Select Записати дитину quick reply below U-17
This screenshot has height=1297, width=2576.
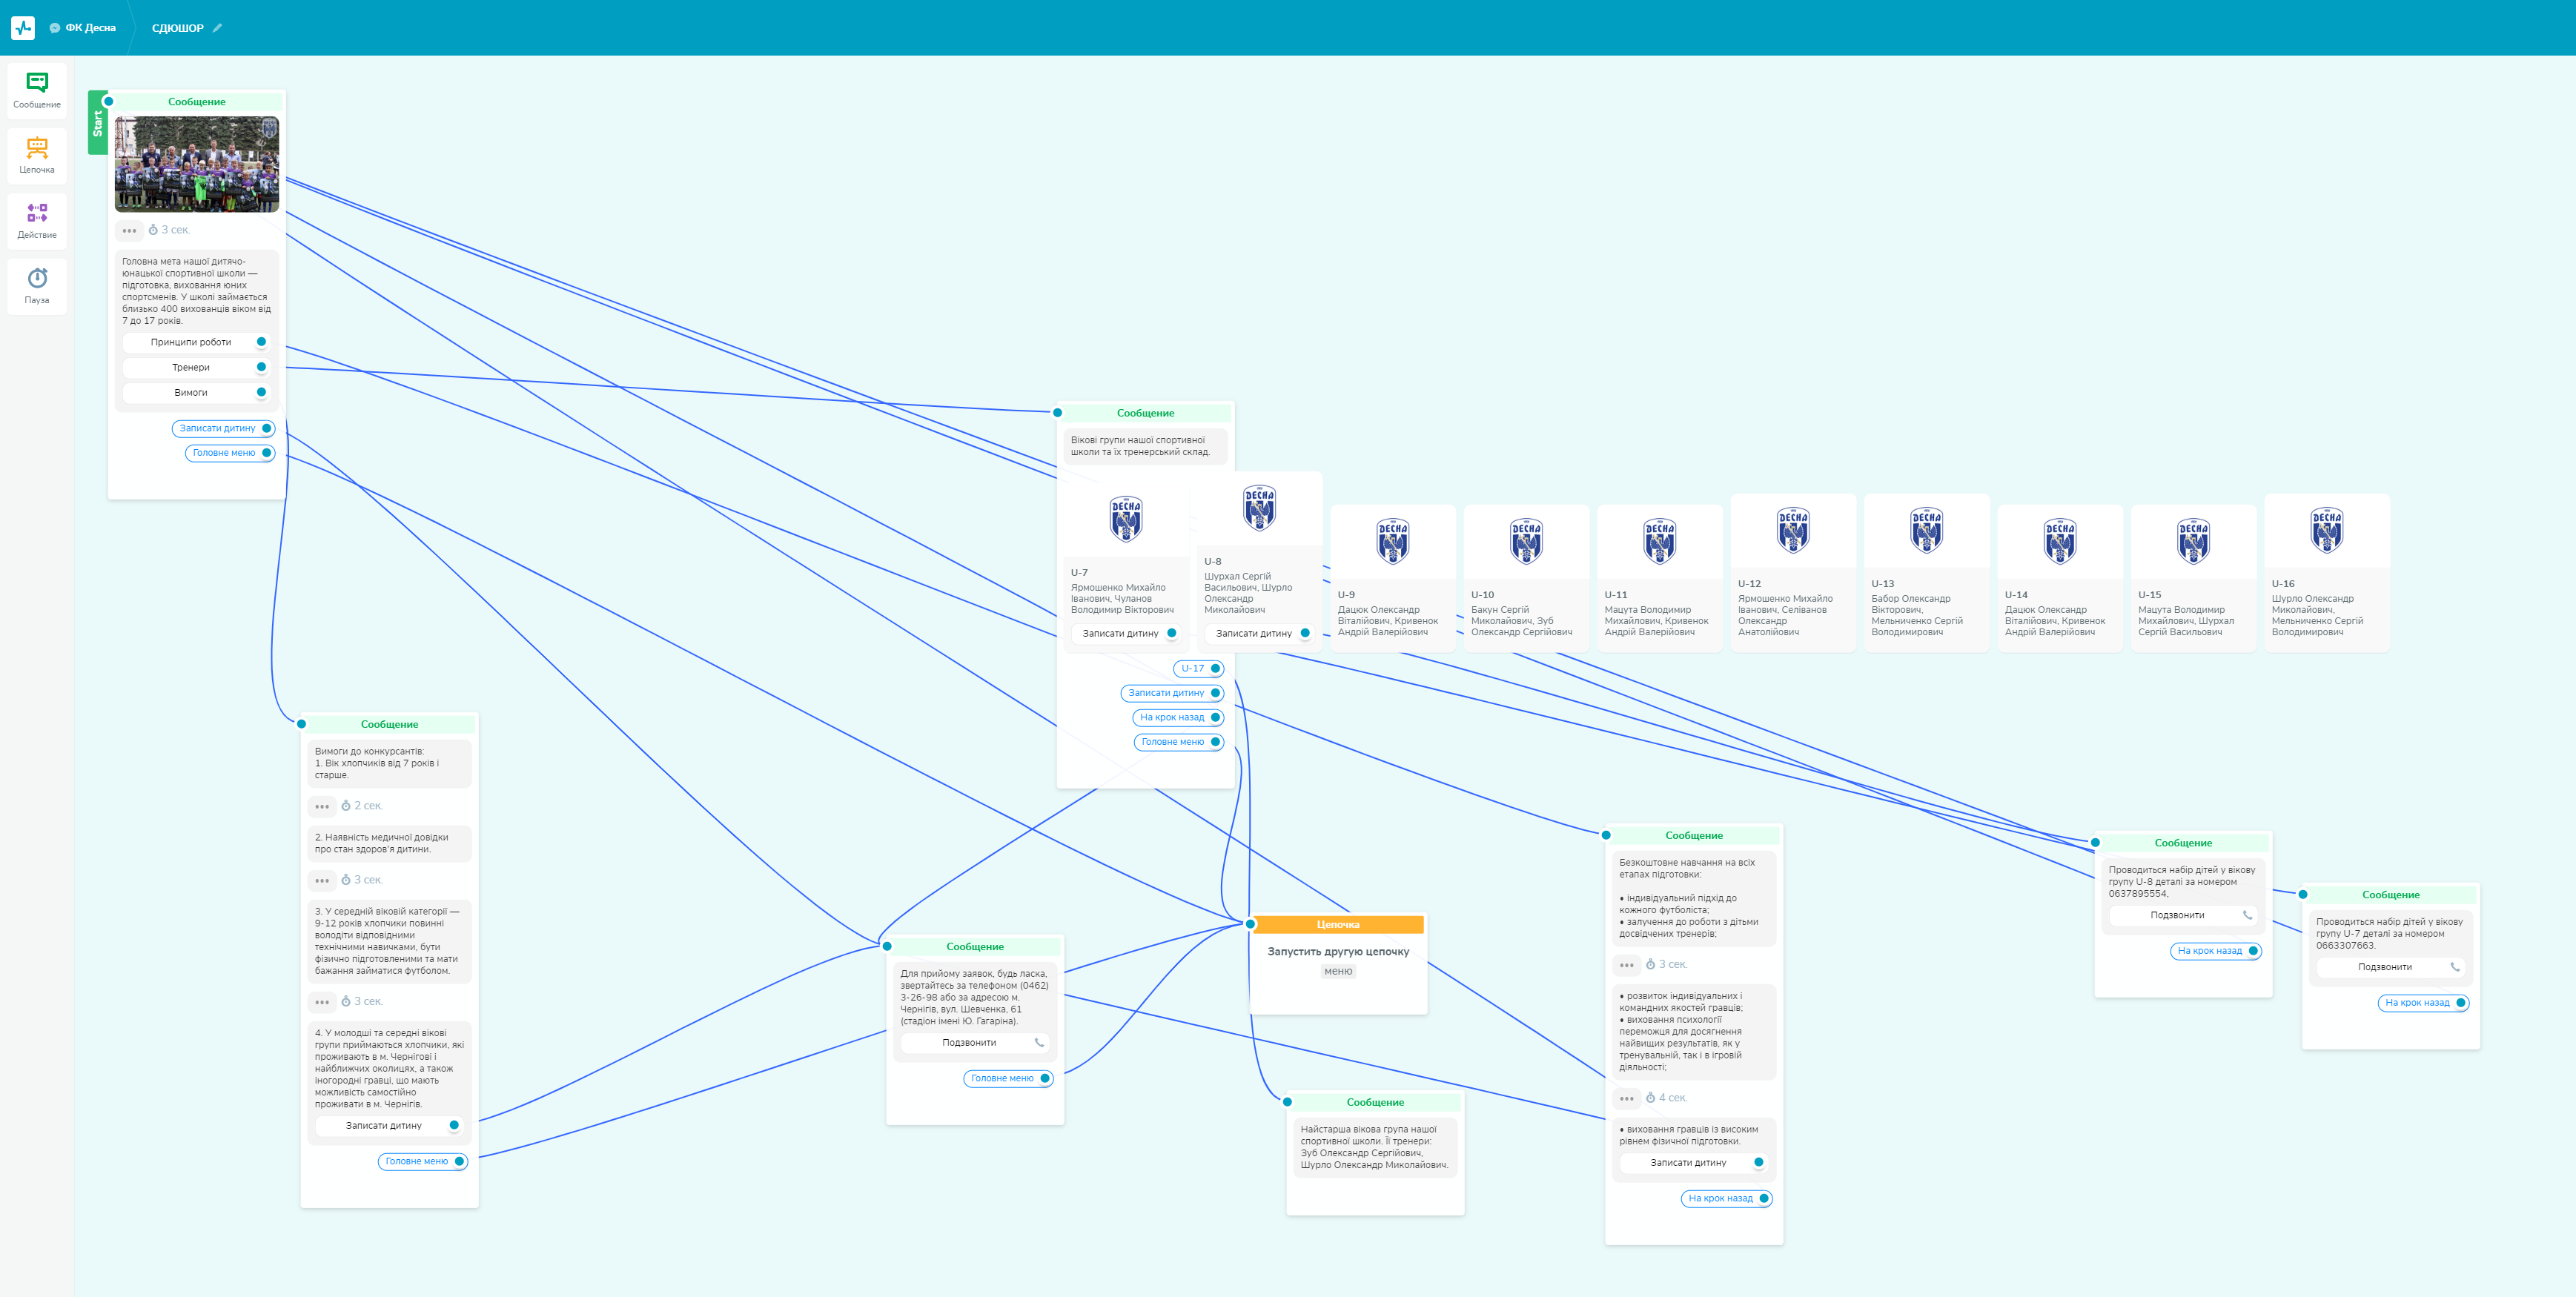(x=1172, y=693)
